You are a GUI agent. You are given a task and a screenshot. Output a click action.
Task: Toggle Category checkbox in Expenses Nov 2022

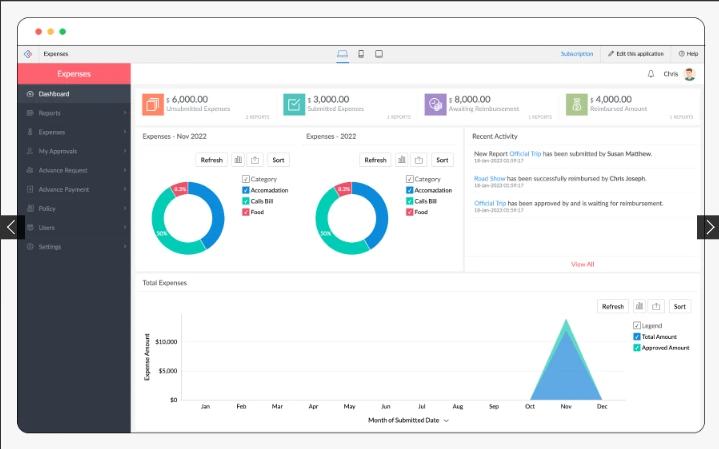click(x=246, y=179)
